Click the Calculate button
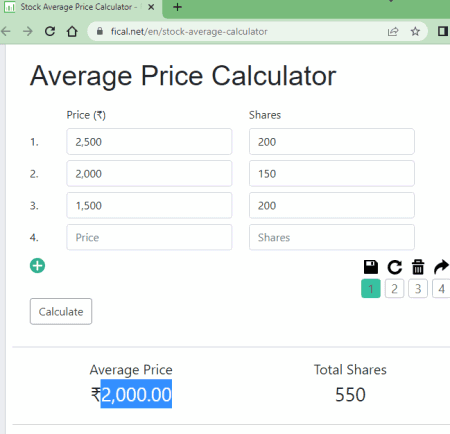The height and width of the screenshot is (434, 450). pos(61,311)
